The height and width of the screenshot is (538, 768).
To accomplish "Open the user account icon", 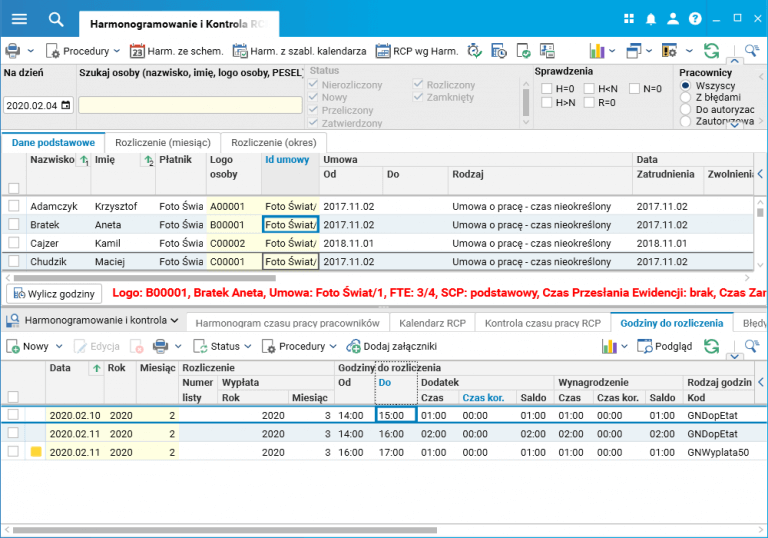I will point(673,19).
